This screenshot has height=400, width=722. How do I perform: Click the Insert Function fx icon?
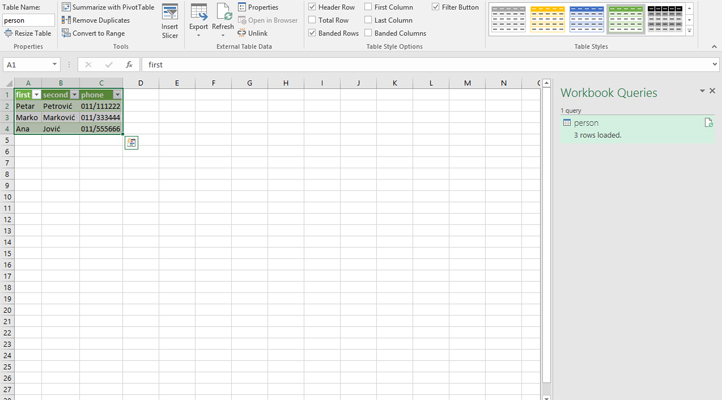[129, 65]
